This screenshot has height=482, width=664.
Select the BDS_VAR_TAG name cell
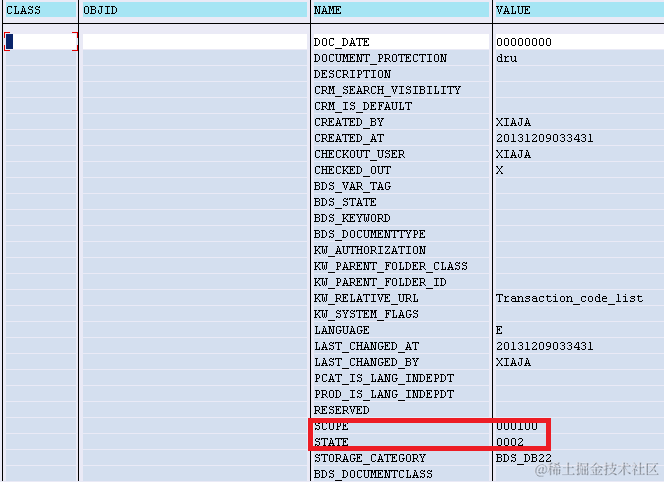401,186
